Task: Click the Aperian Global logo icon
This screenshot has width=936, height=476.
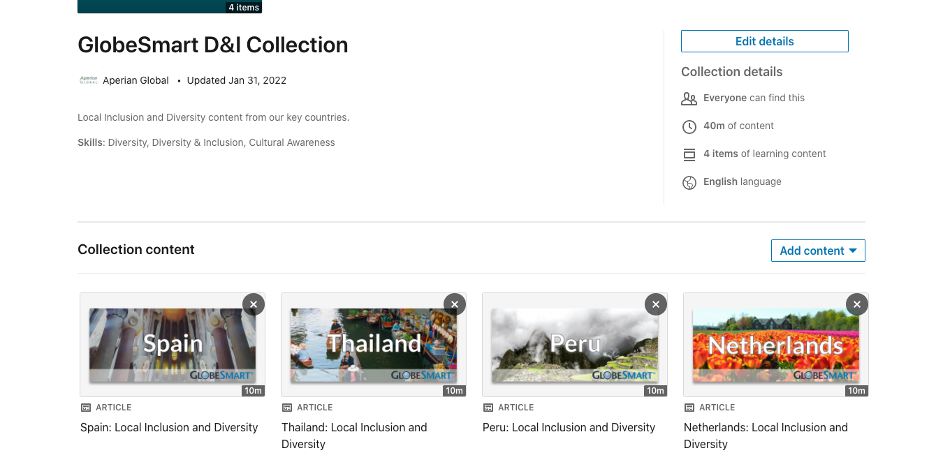Action: click(x=88, y=80)
